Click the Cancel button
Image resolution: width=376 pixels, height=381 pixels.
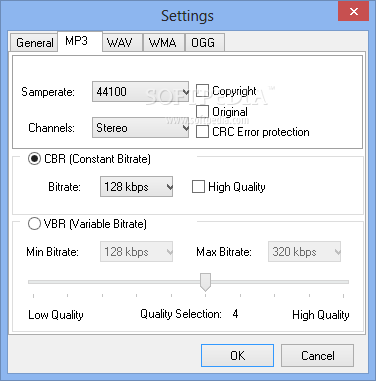pos(317,356)
